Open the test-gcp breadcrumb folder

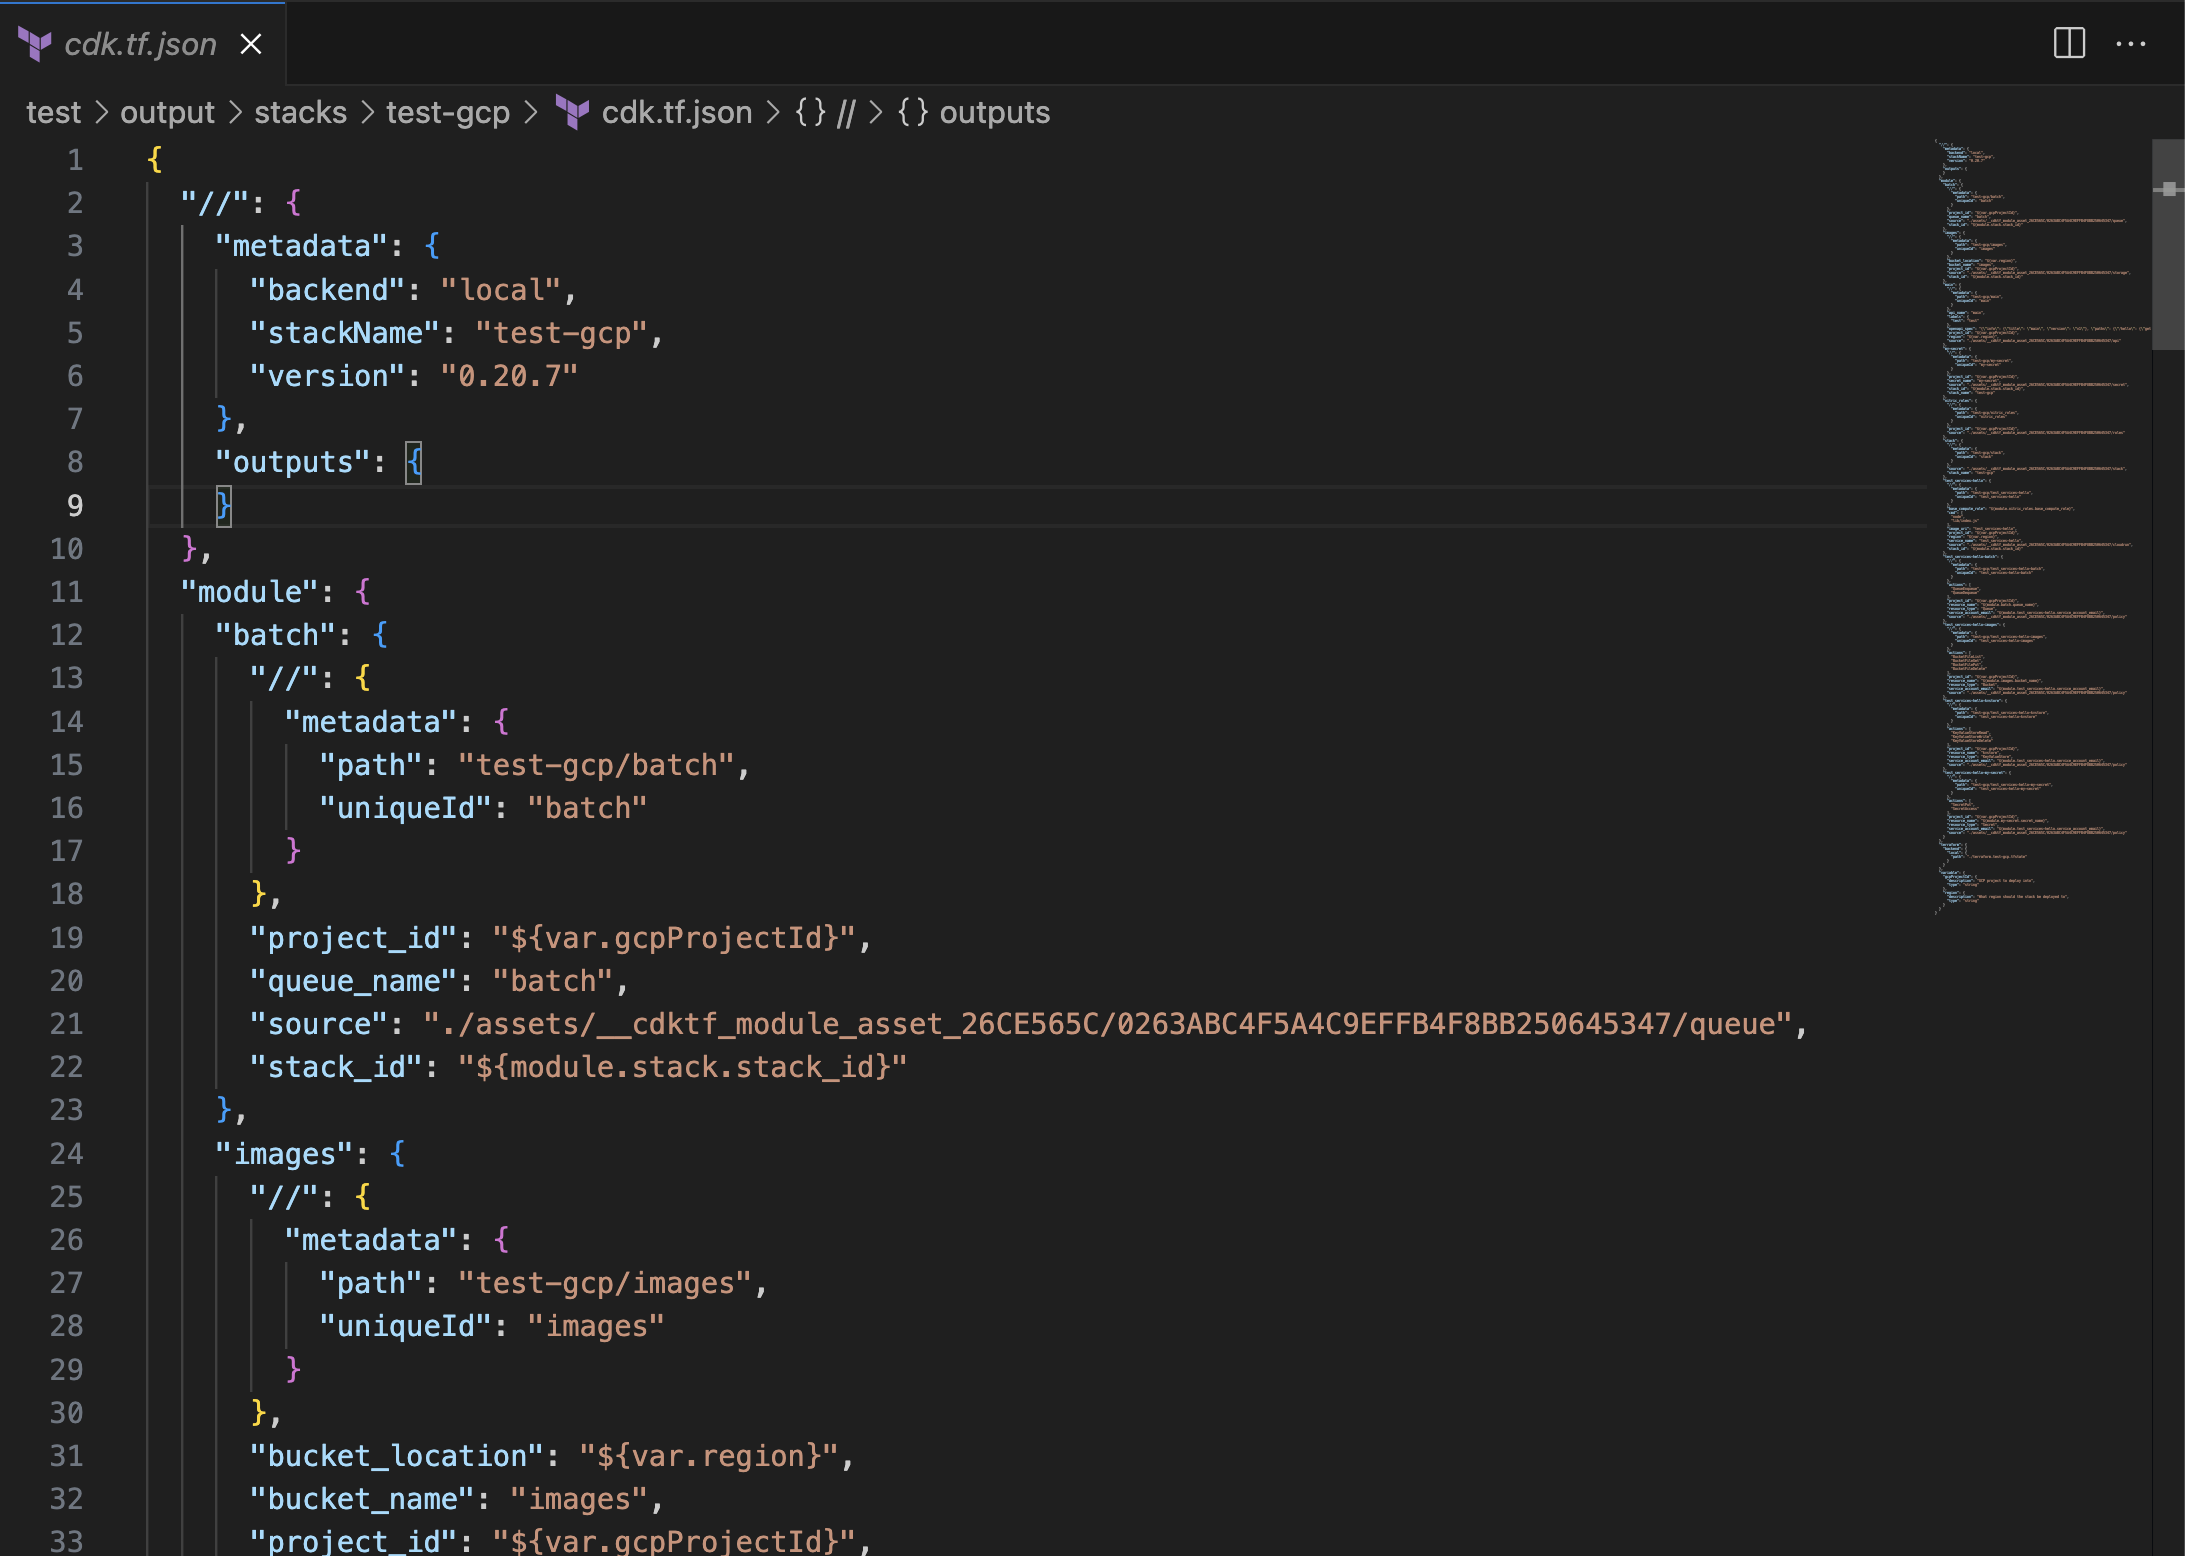pos(447,112)
